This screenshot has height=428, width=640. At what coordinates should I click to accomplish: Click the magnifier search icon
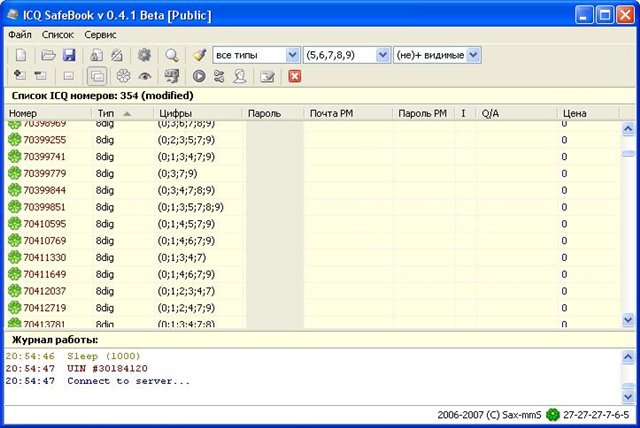[172, 55]
